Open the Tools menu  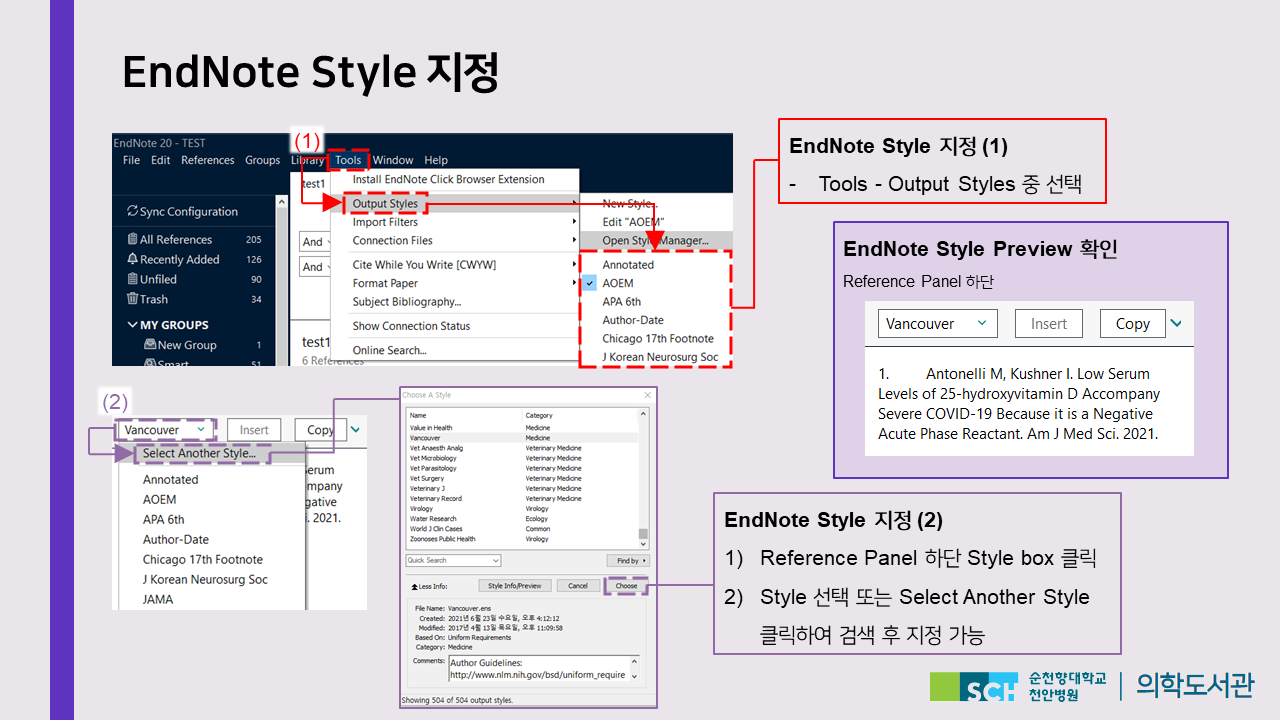pos(348,160)
